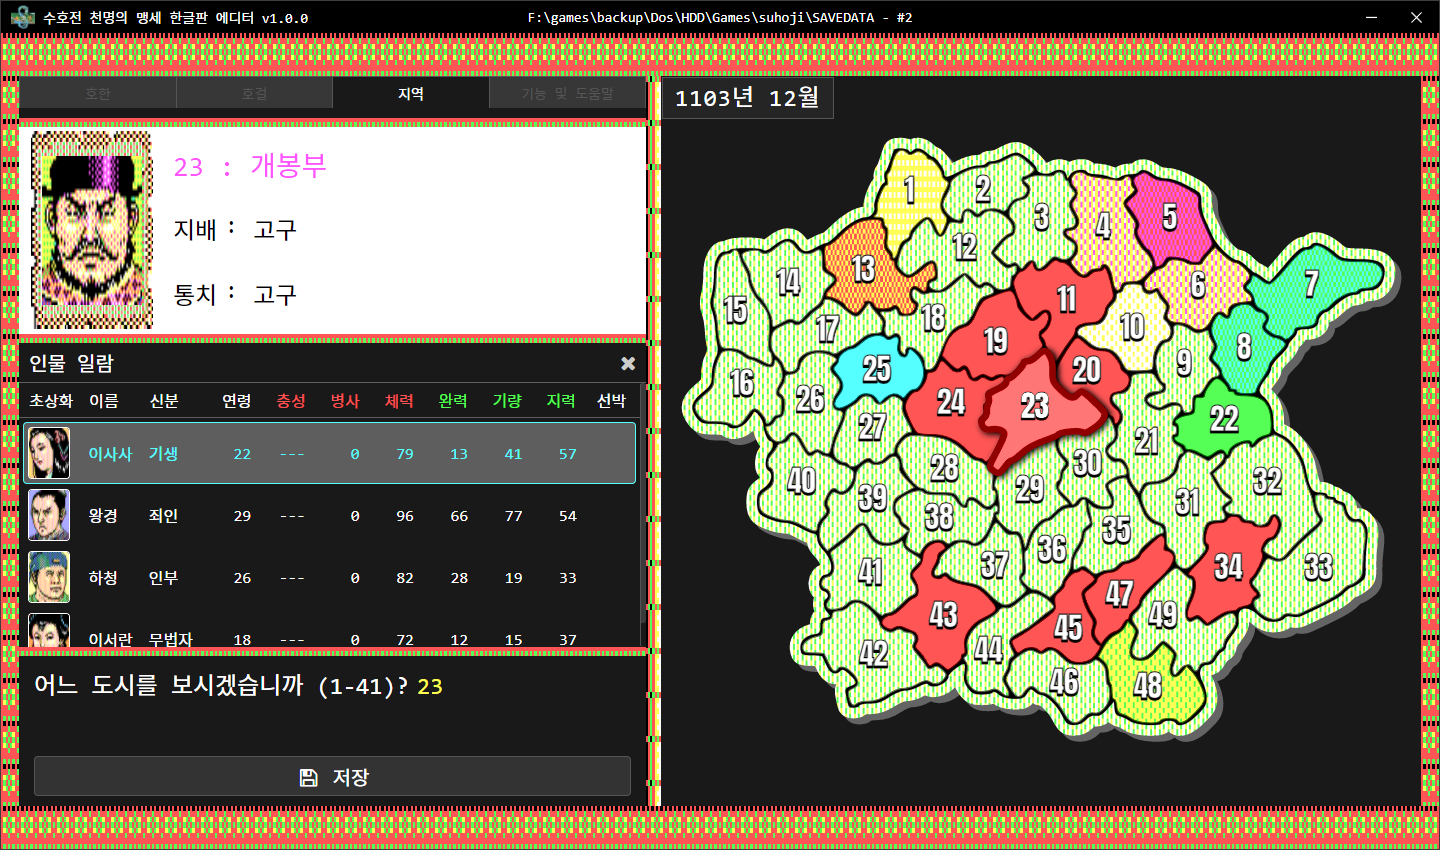Minimize the editor window
The image size is (1440, 850).
(1372, 17)
